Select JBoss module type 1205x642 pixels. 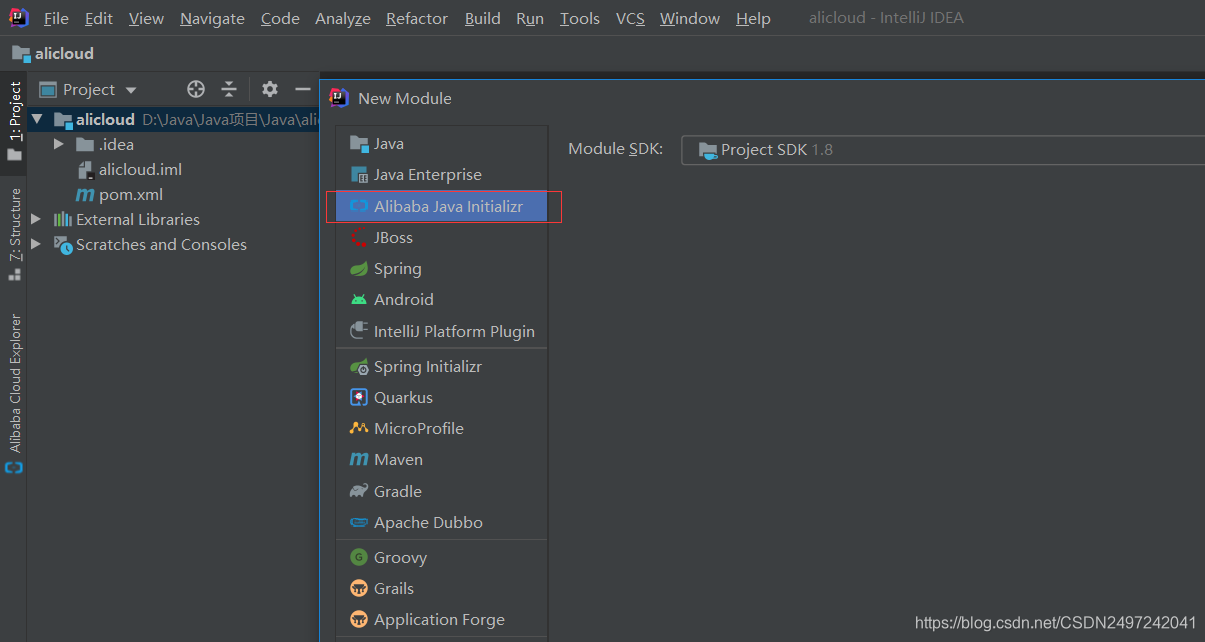(441, 237)
